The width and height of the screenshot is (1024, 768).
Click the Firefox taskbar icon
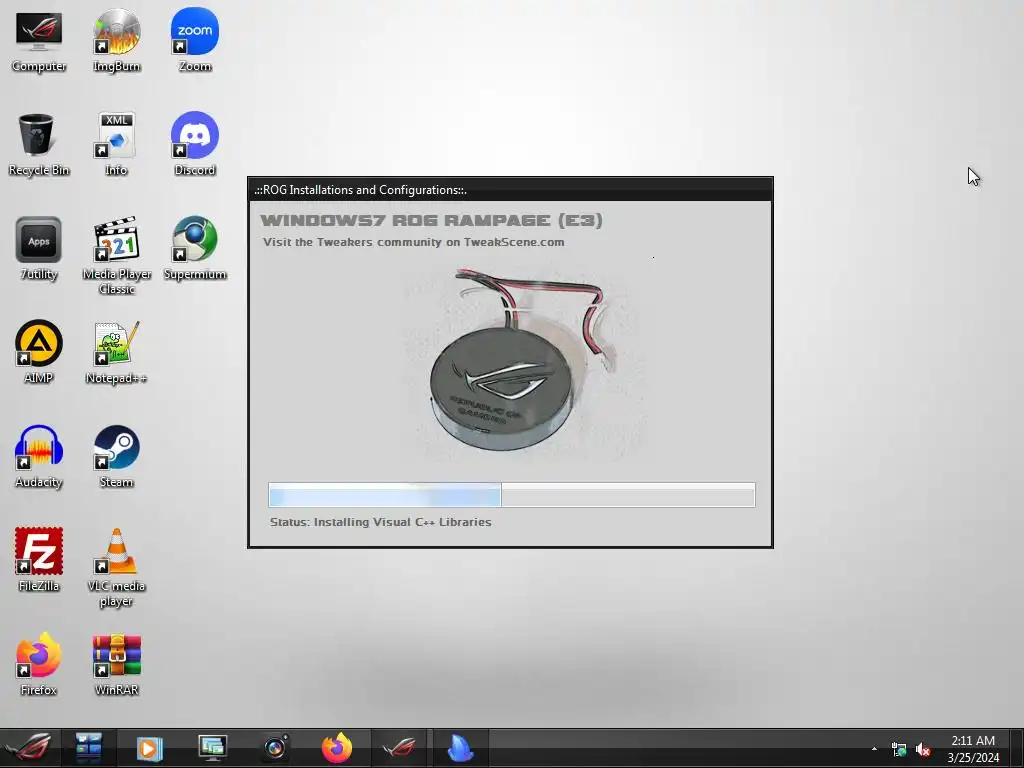[337, 748]
